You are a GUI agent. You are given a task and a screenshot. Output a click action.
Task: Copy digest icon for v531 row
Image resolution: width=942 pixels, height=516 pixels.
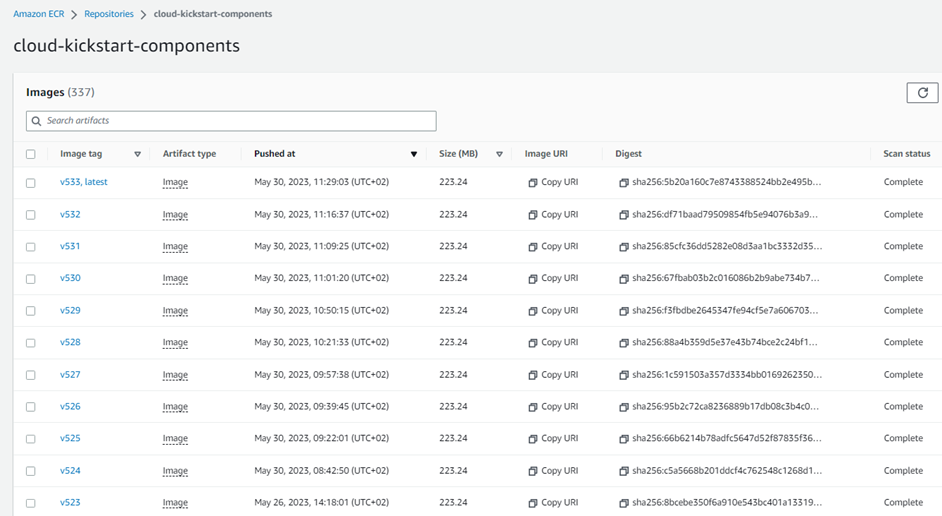tap(624, 247)
